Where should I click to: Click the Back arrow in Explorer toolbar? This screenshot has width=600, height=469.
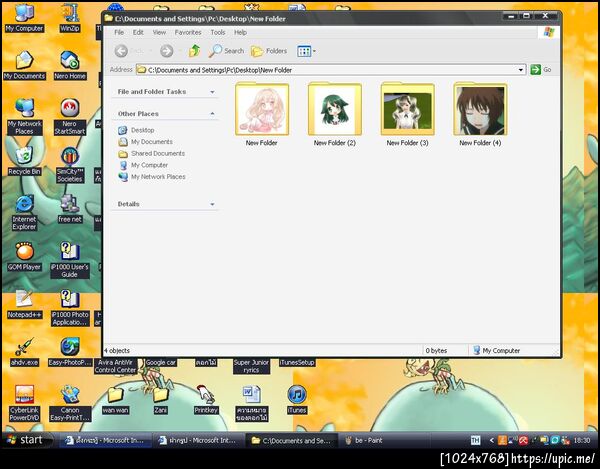121,51
